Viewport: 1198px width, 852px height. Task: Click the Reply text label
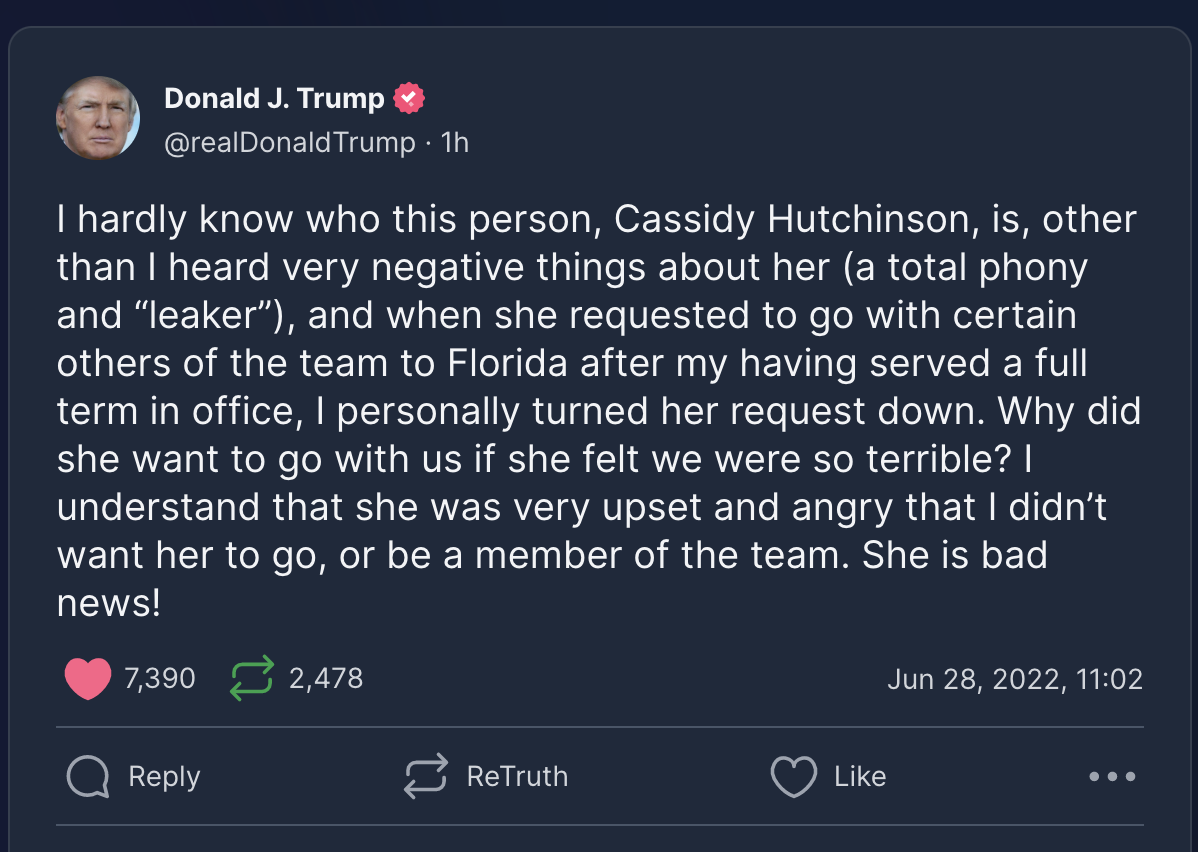164,776
